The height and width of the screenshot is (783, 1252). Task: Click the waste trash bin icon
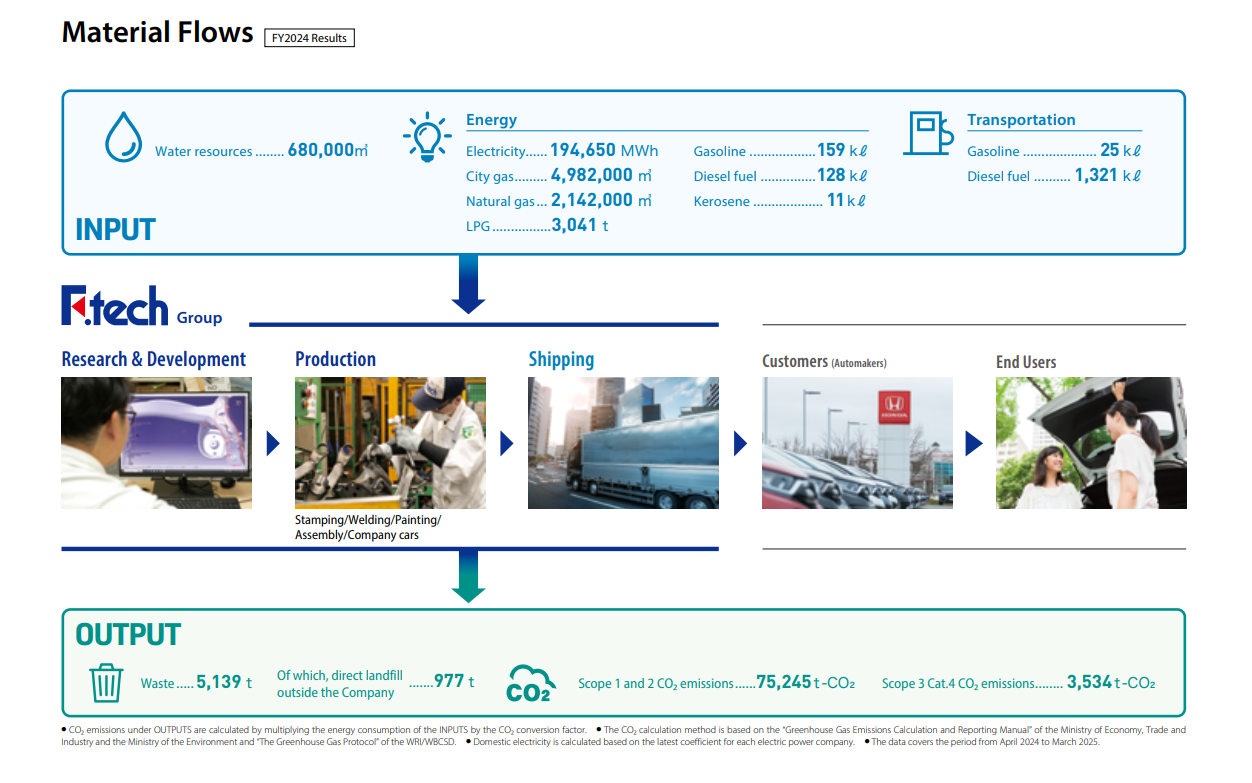click(x=106, y=683)
